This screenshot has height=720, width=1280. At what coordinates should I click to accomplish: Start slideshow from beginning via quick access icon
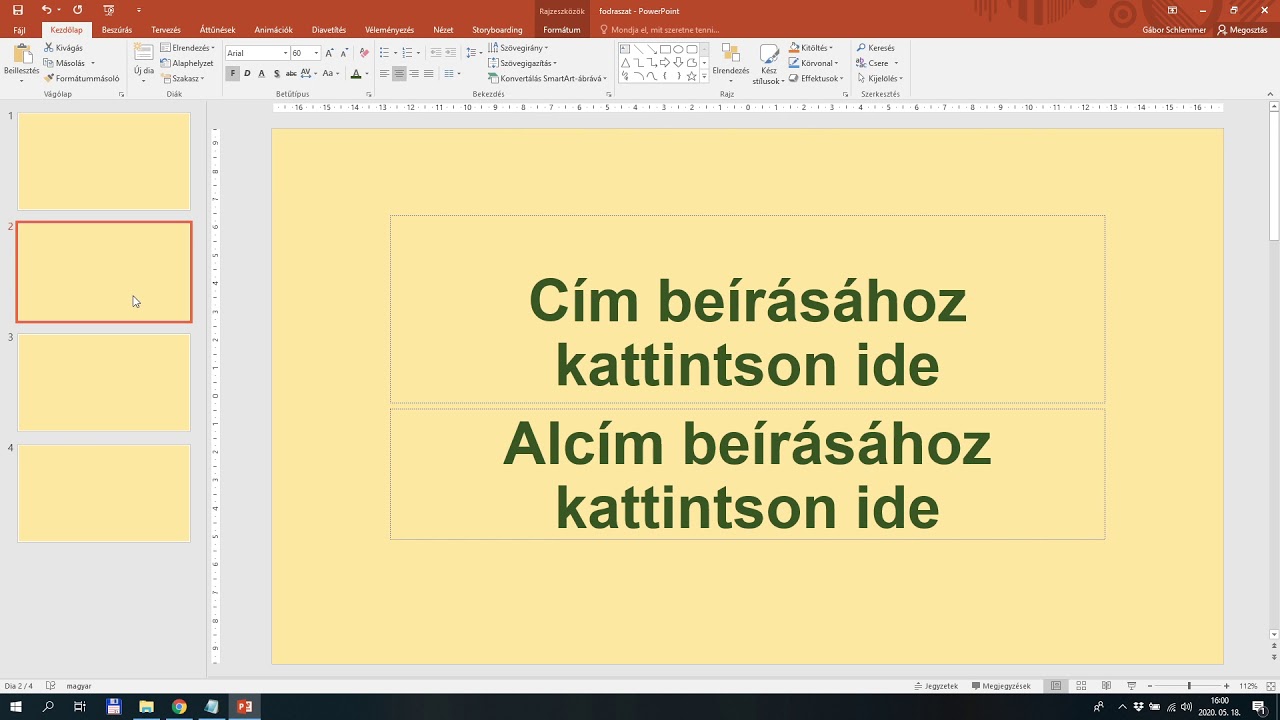click(108, 10)
